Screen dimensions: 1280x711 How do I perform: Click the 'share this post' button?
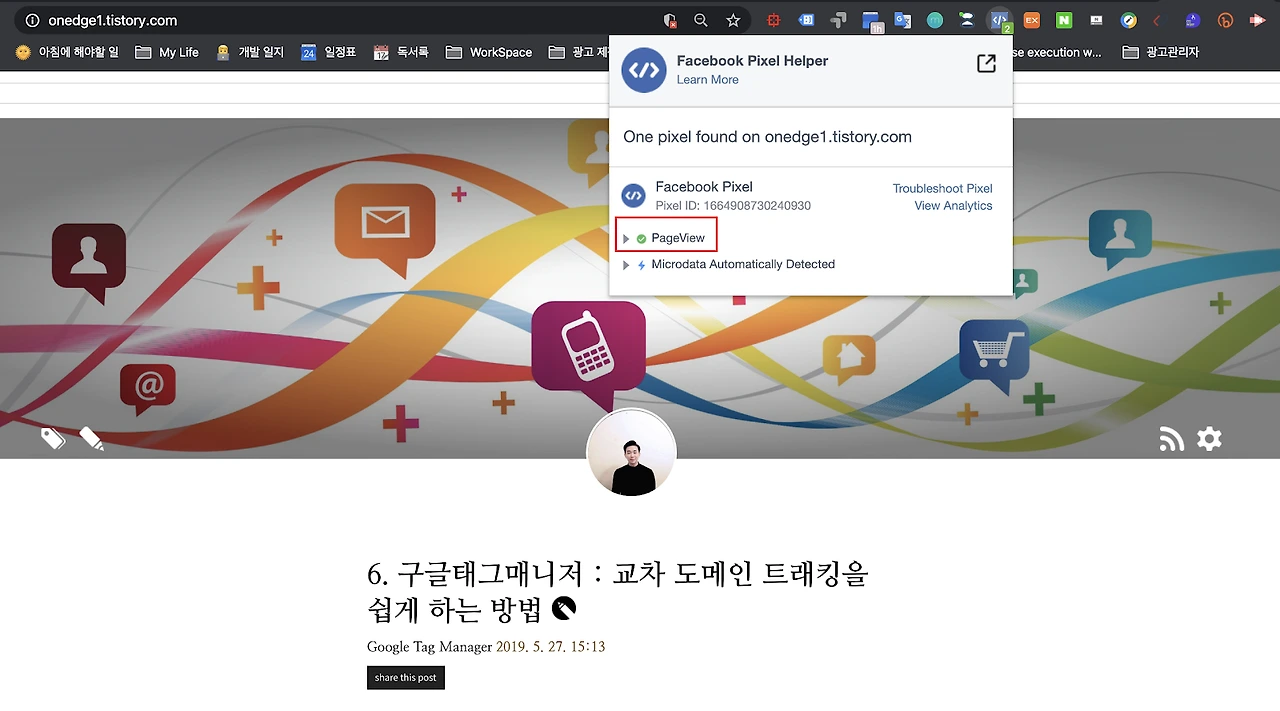coord(405,678)
